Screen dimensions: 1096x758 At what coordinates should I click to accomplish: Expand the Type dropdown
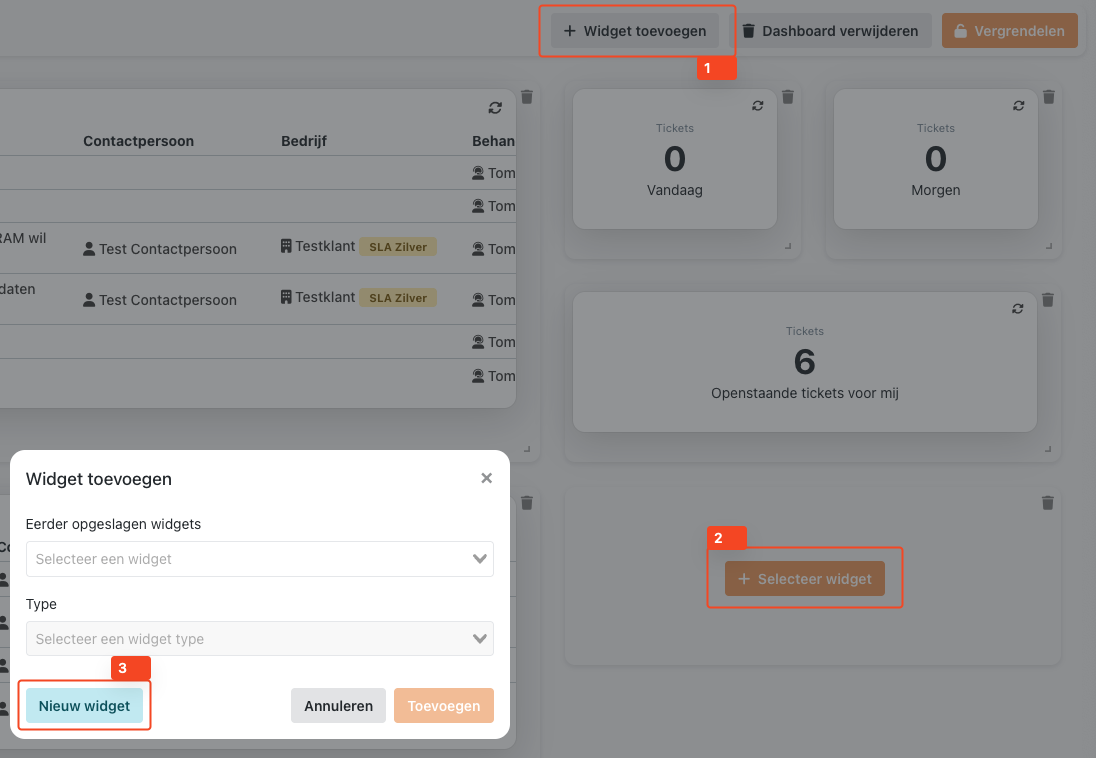point(259,639)
